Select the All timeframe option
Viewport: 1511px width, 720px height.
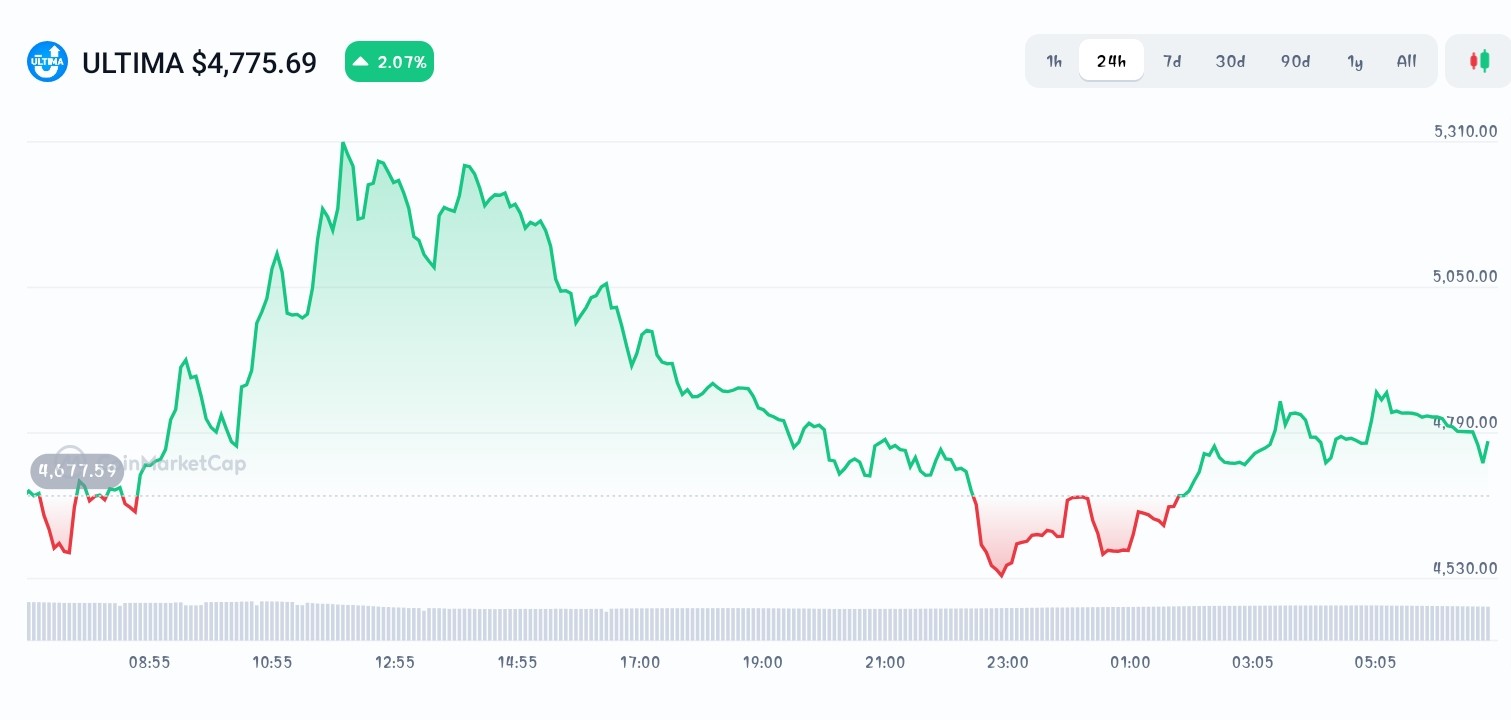pyautogui.click(x=1406, y=61)
